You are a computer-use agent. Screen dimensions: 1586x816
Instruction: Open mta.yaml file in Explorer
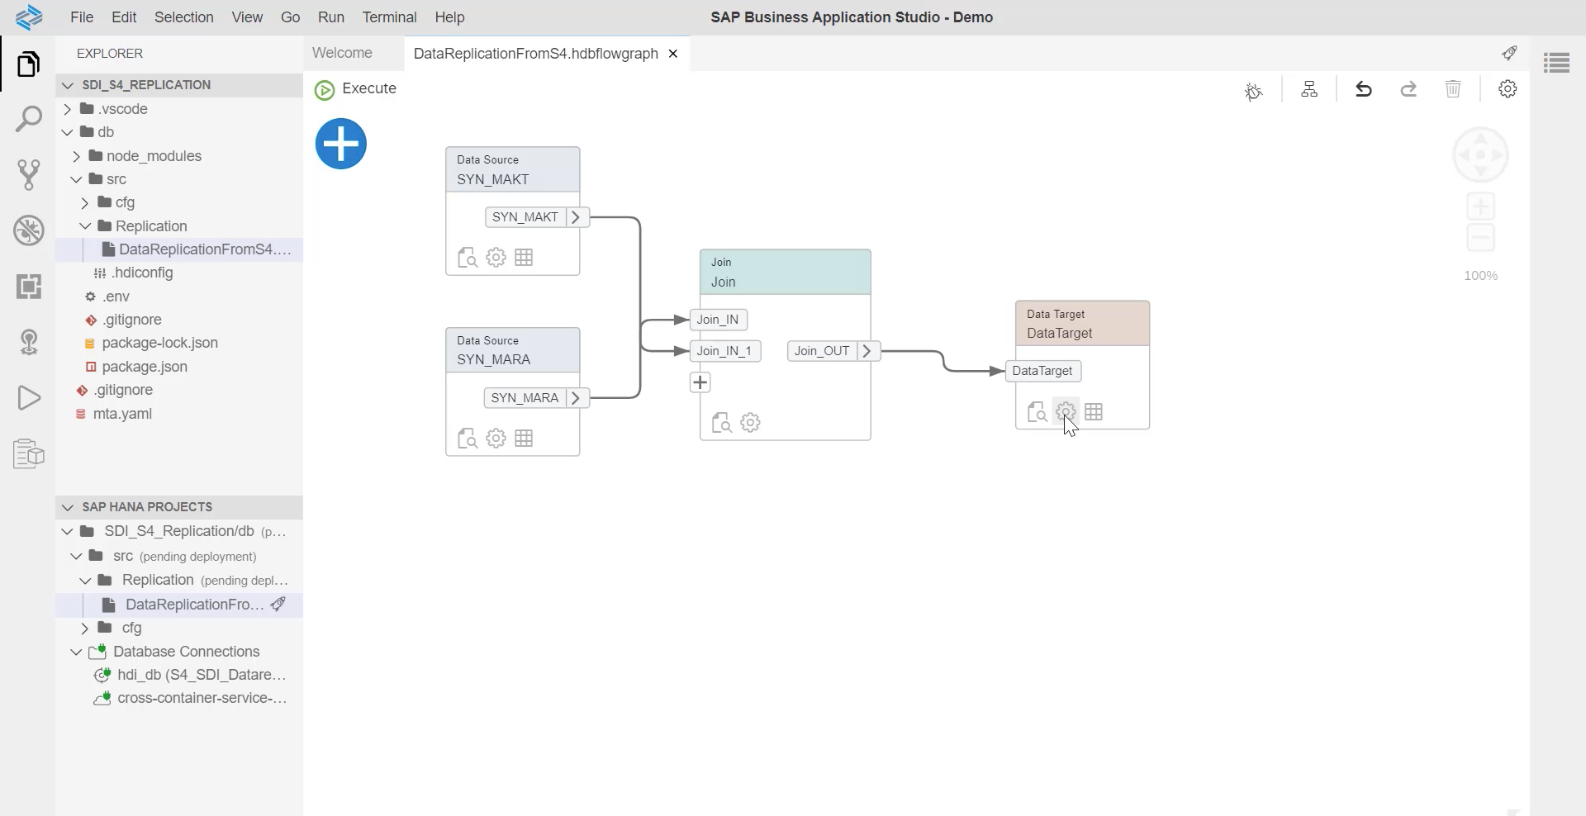[x=122, y=414]
